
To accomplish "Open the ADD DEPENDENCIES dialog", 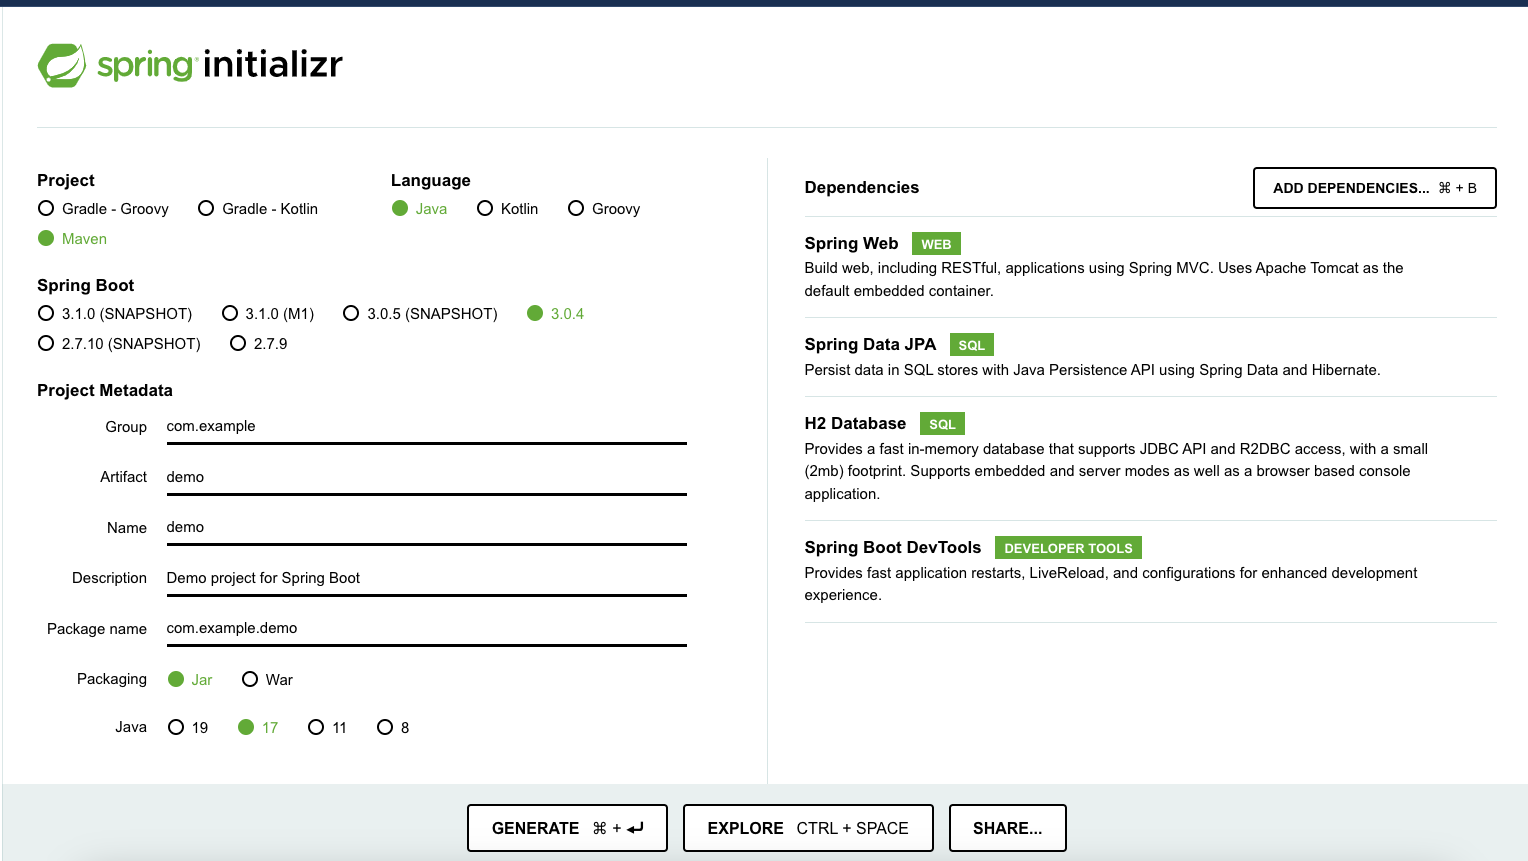I will point(1374,188).
